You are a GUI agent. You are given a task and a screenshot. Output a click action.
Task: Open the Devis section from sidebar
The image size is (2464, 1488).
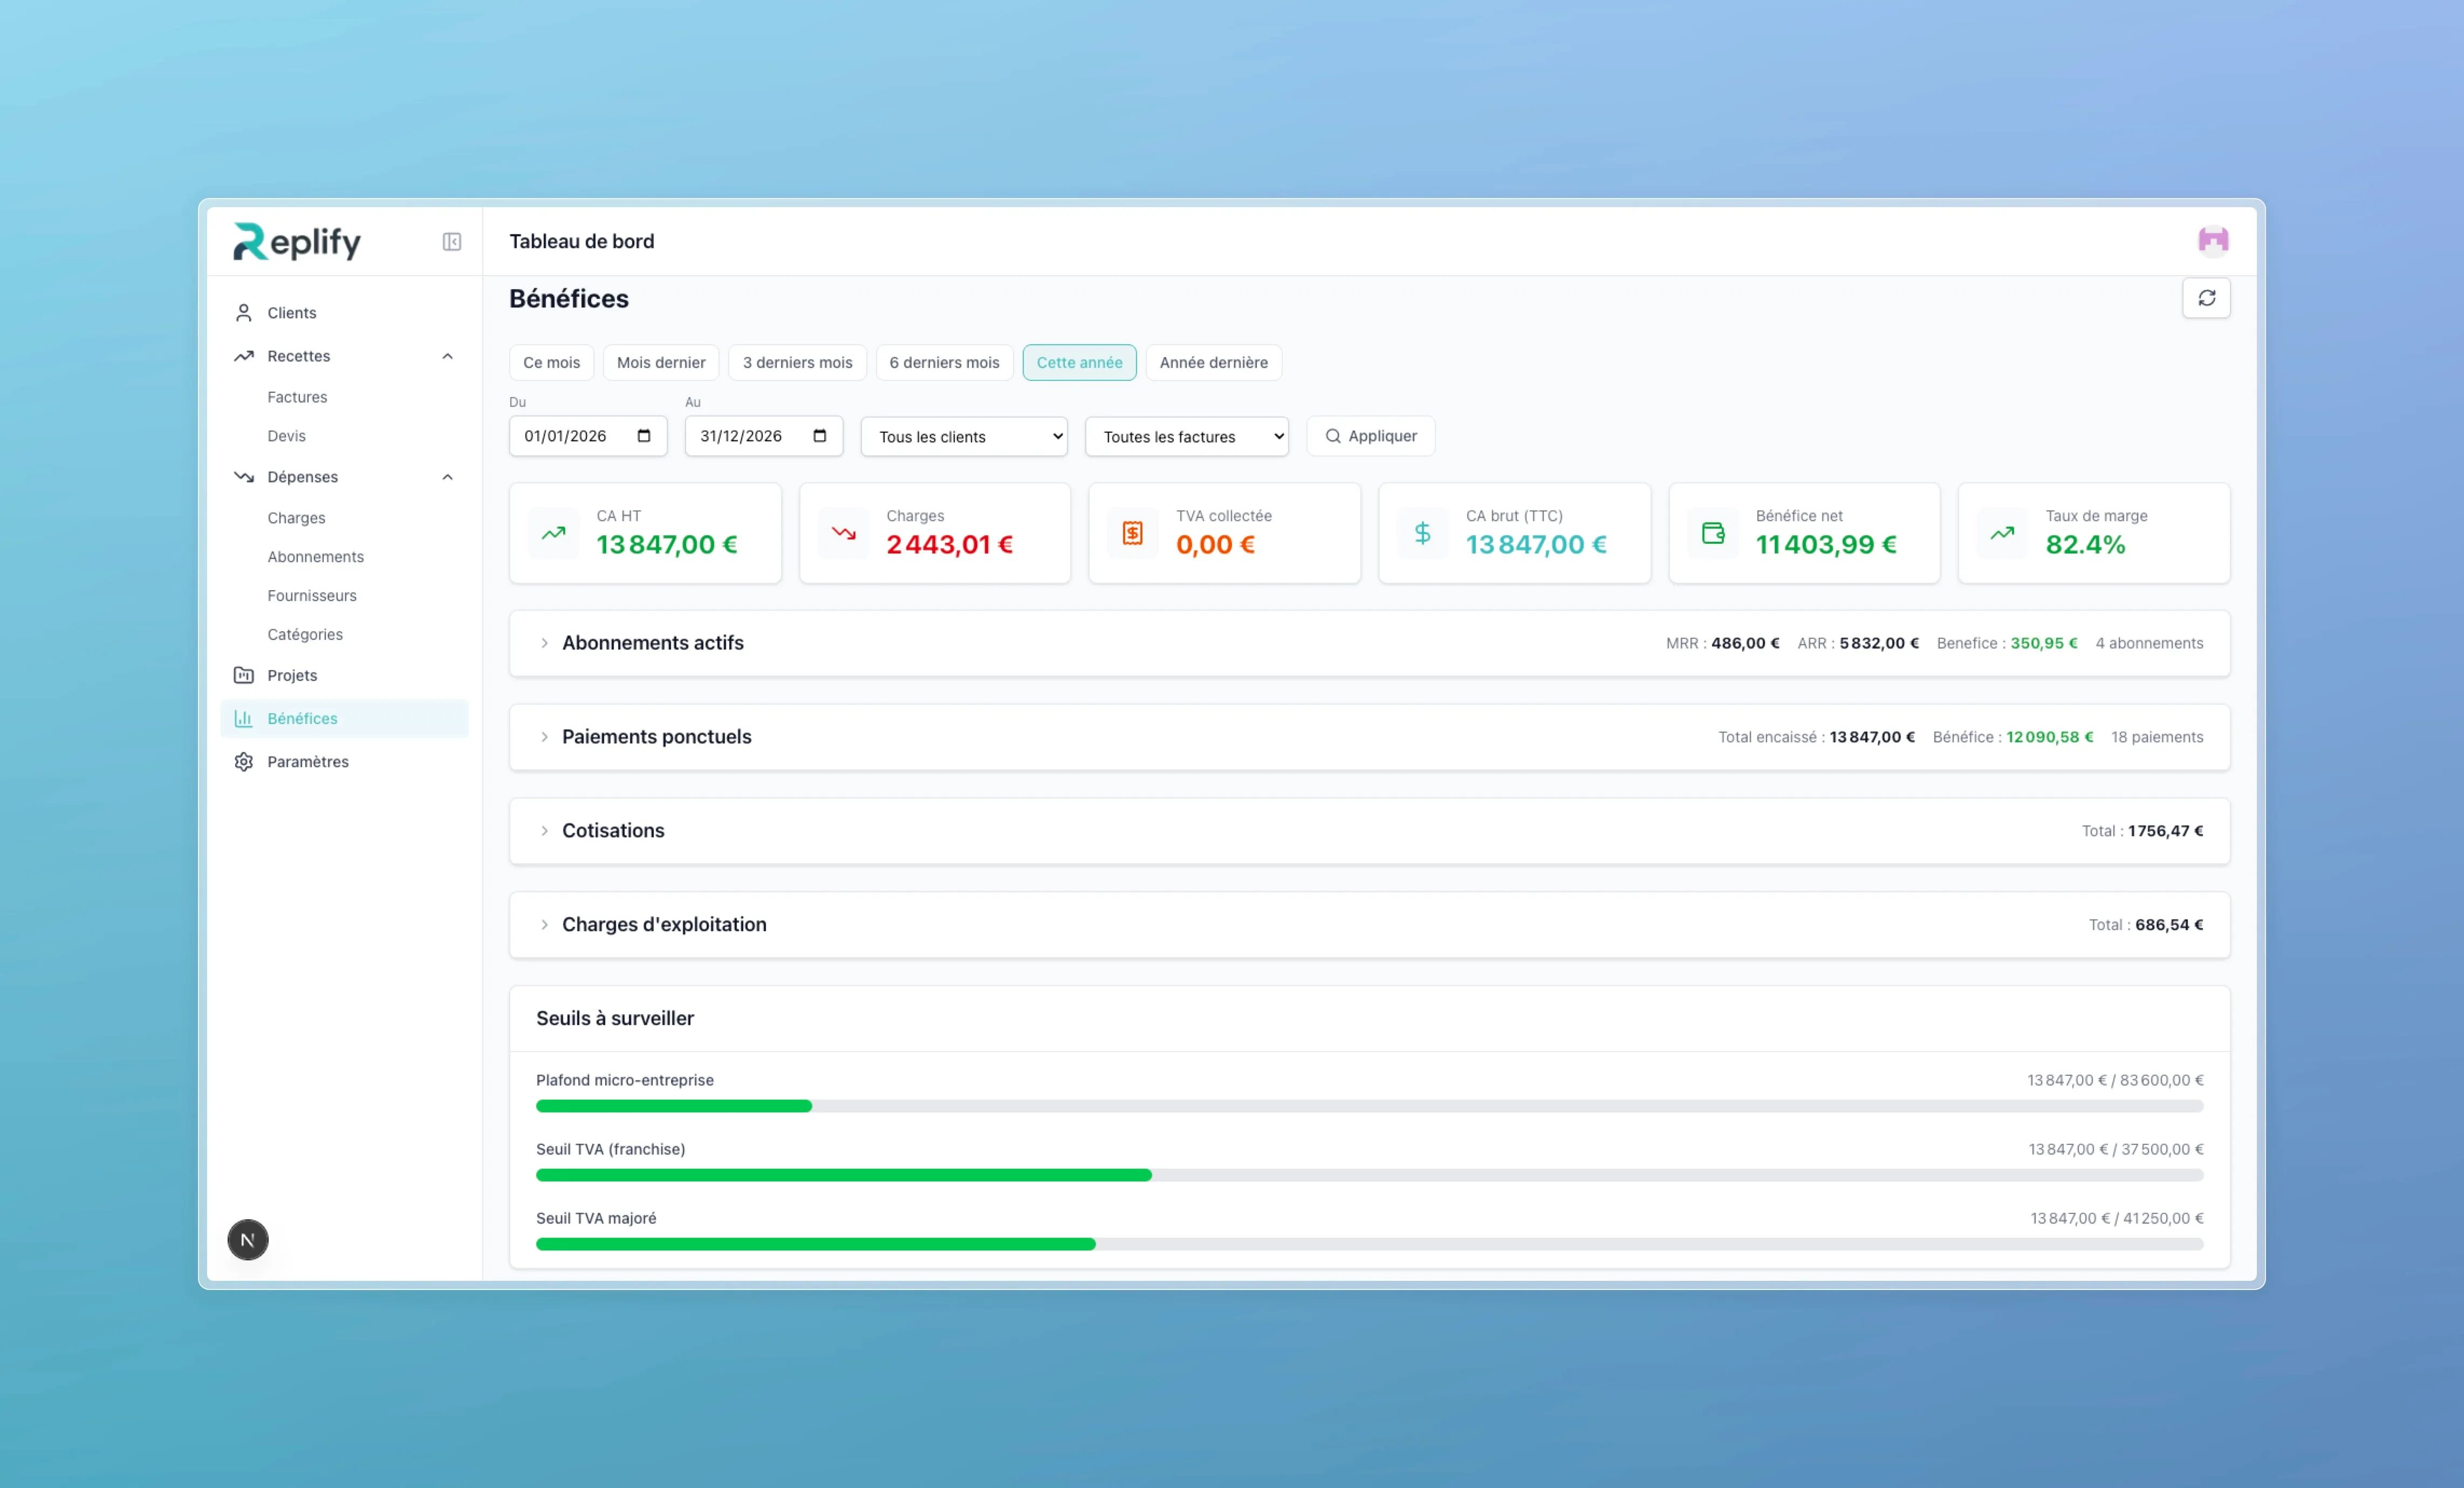[286, 435]
